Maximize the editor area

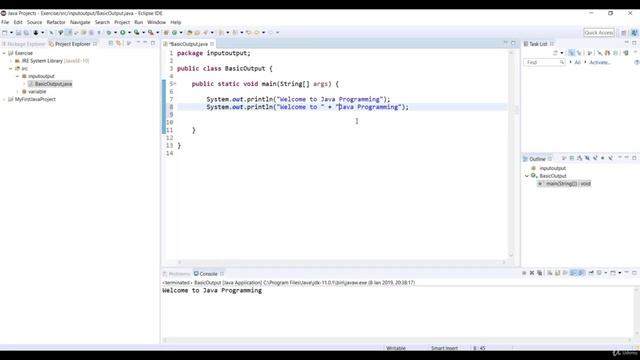[x=513, y=43]
